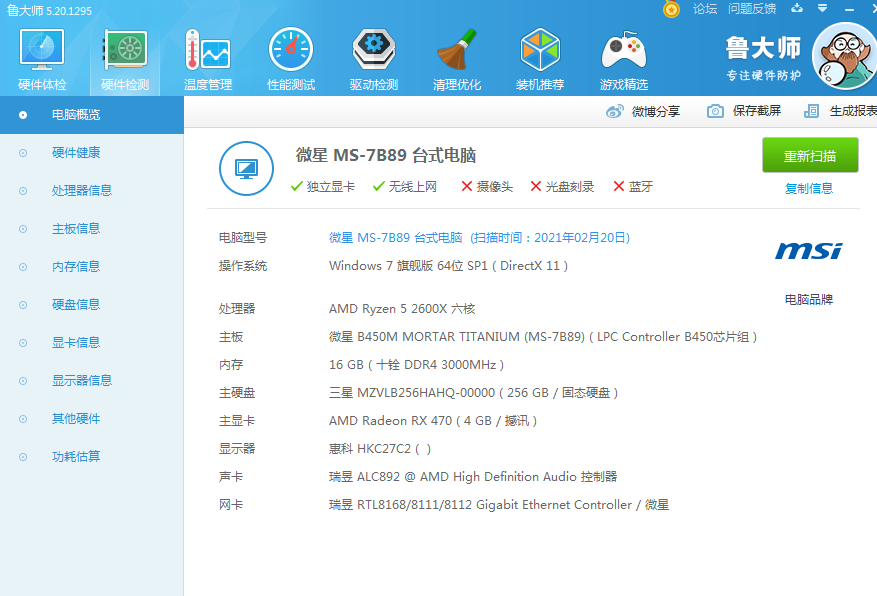Click the round computer monitor icon
The image size is (877, 596).
point(246,168)
